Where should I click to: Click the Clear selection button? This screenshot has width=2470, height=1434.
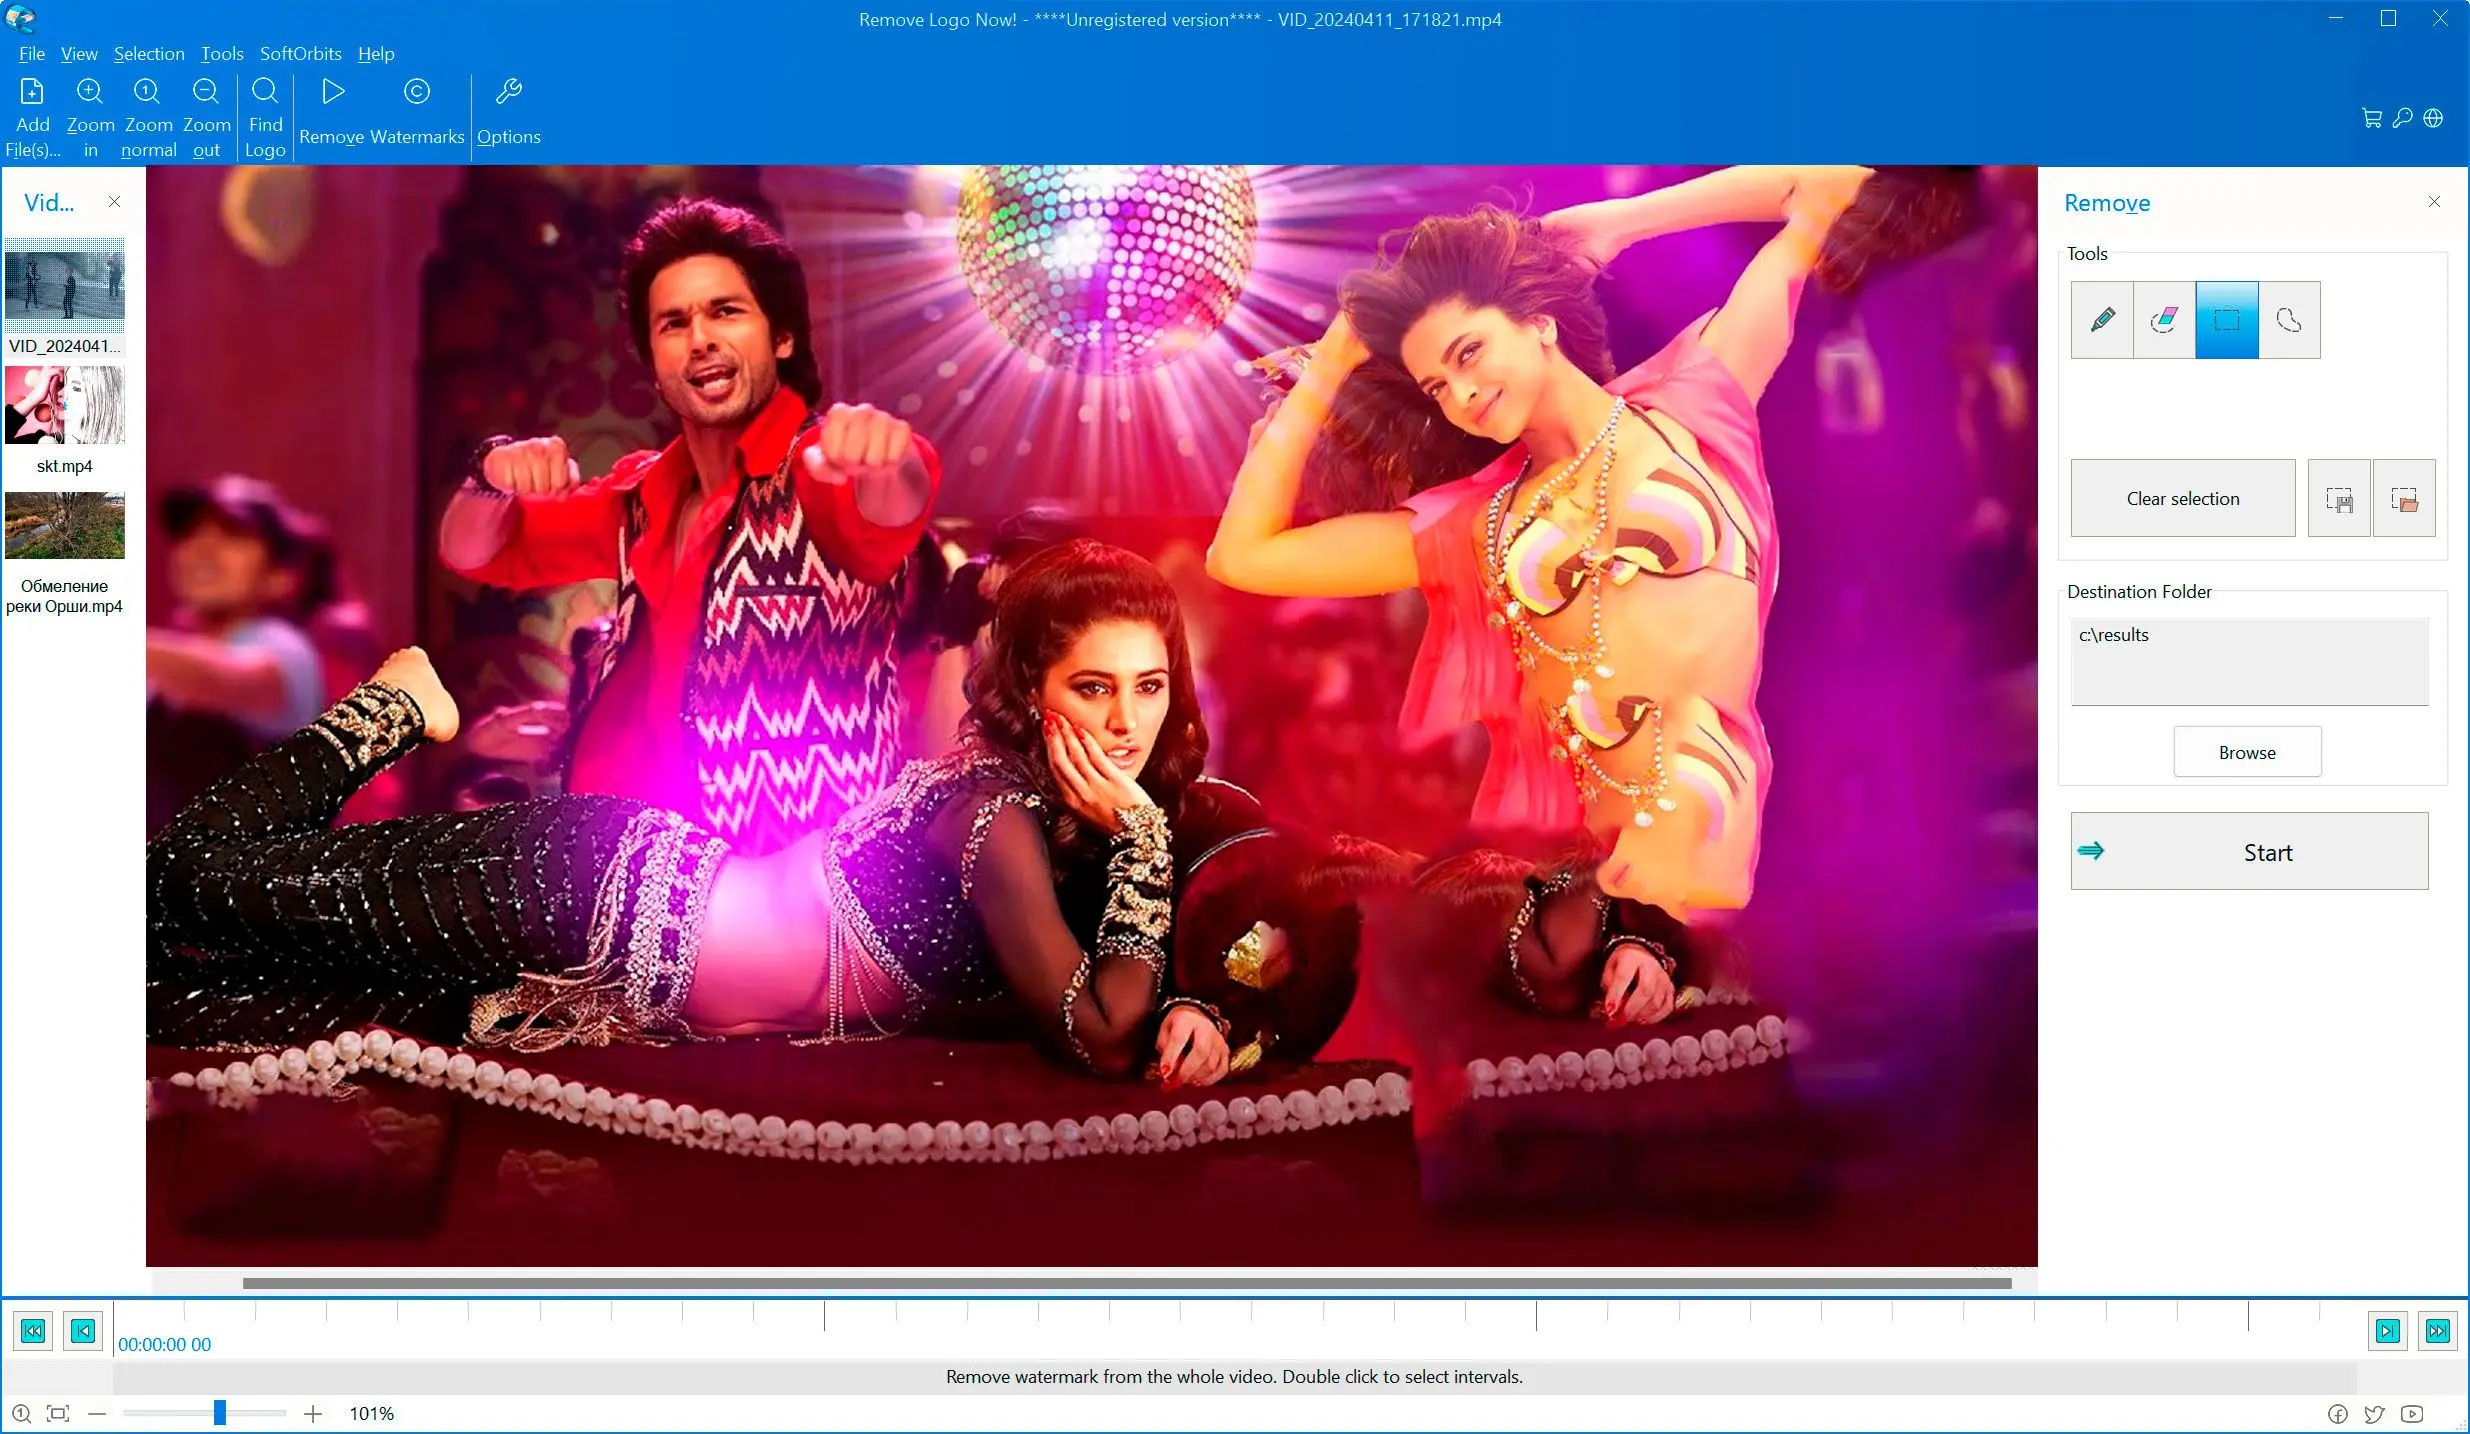coord(2183,498)
